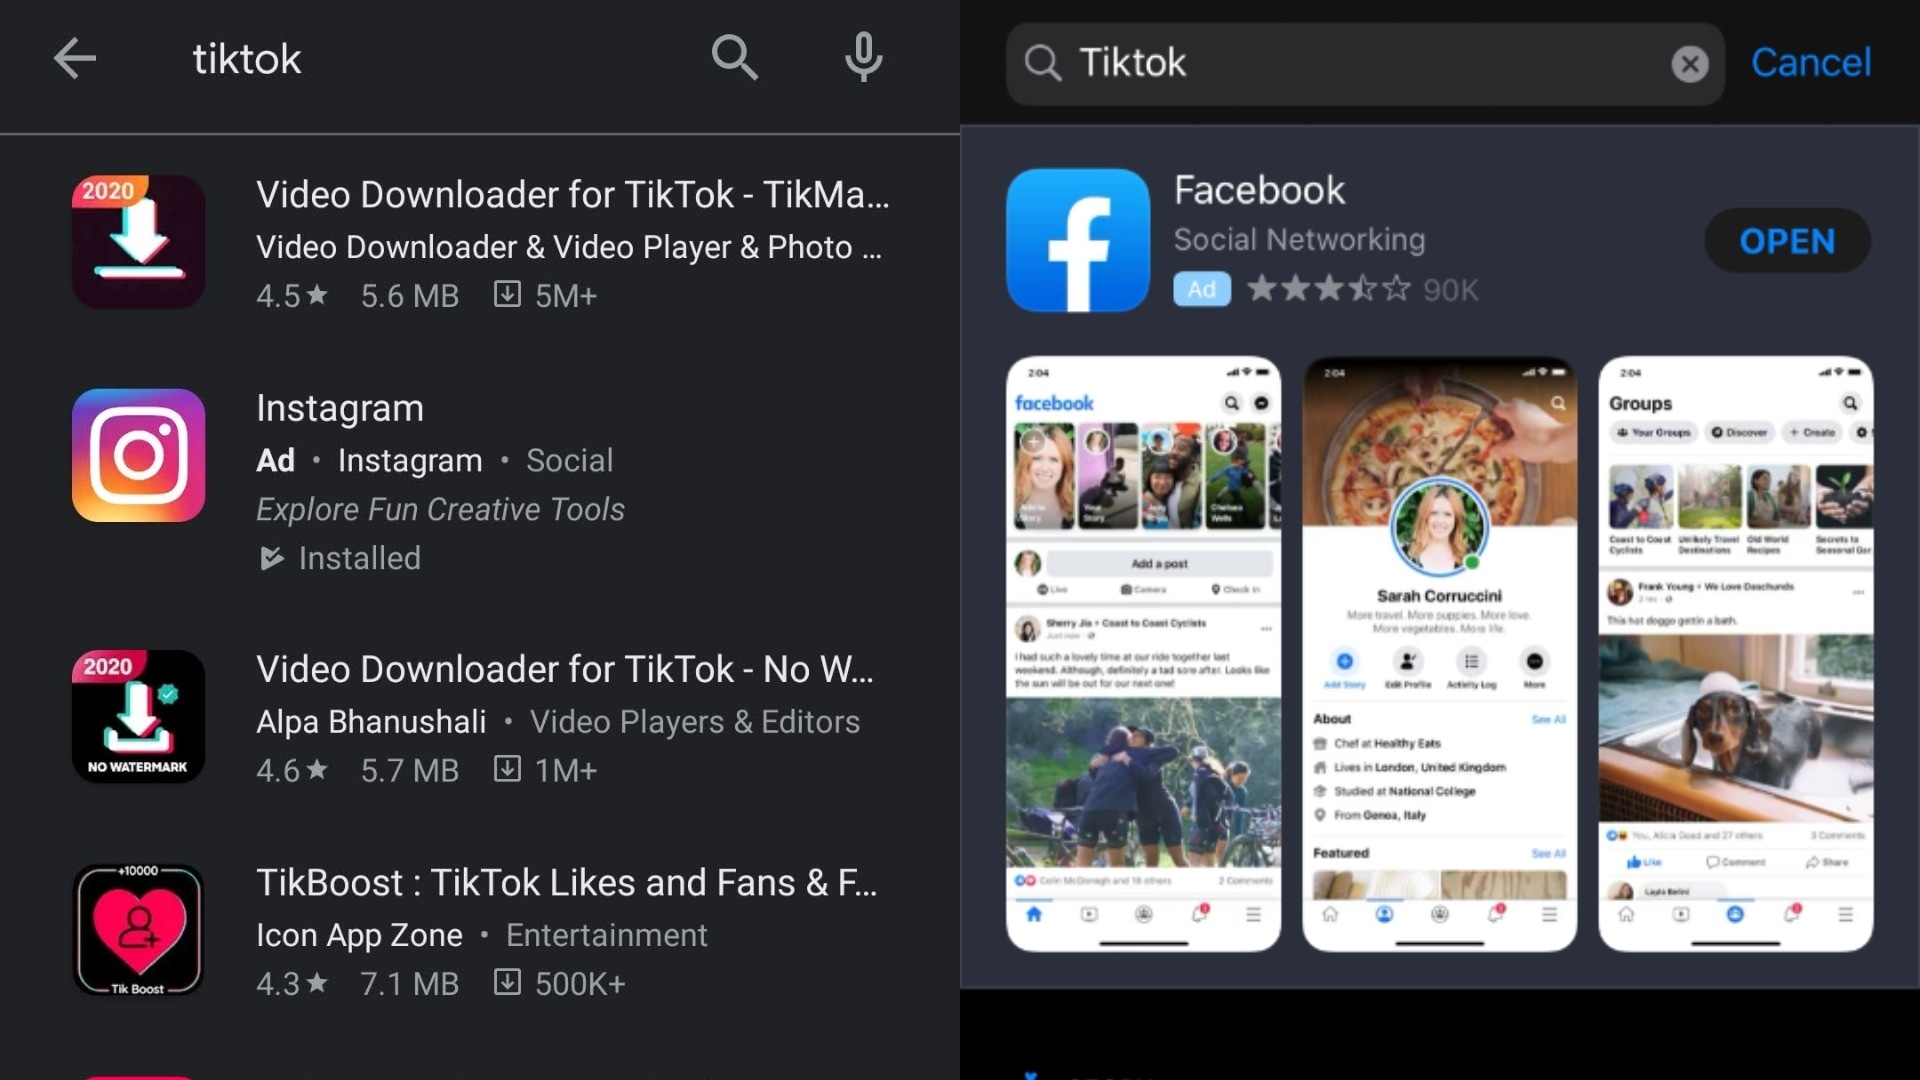Tap the 4.3 star rating

(291, 984)
